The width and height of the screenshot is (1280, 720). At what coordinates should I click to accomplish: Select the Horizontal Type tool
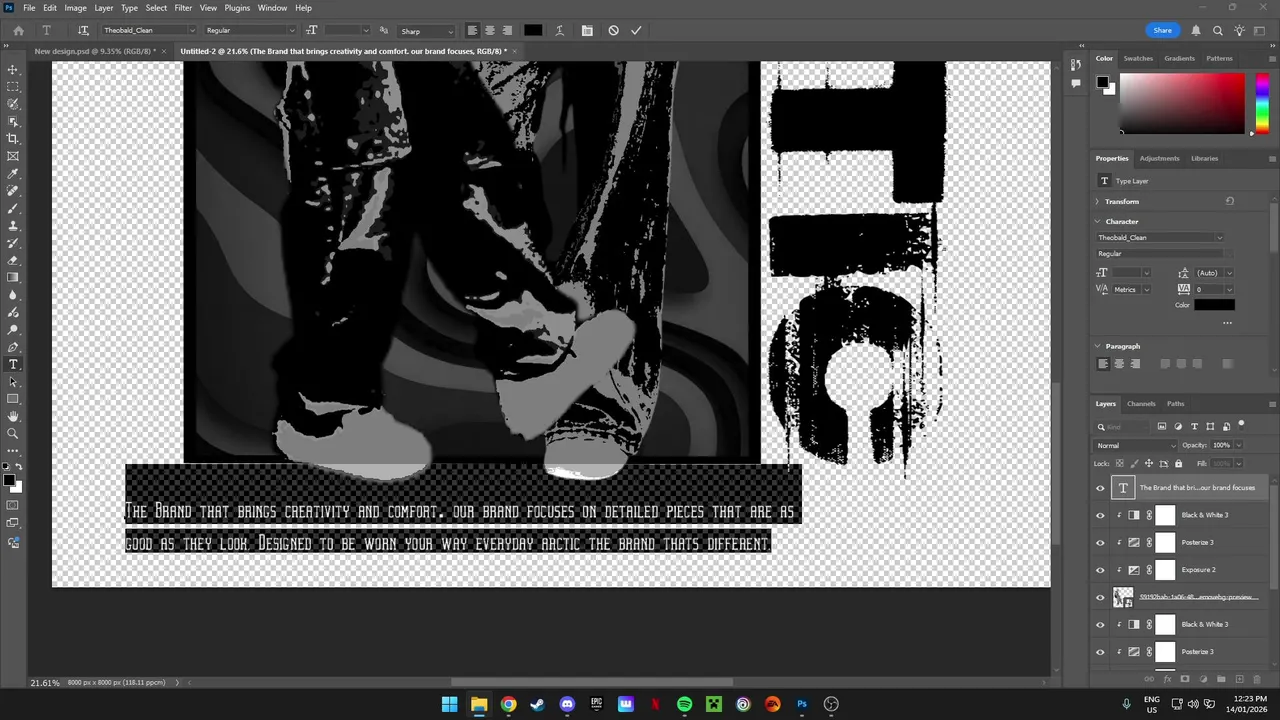13,364
